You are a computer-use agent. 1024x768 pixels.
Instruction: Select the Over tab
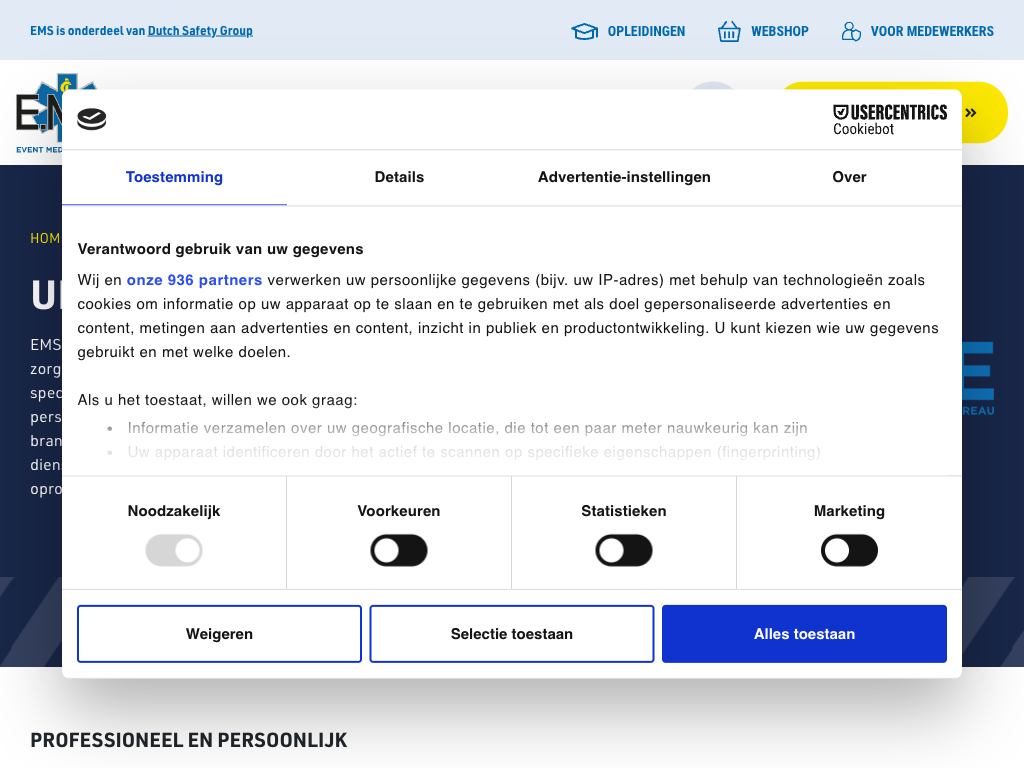pyautogui.click(x=849, y=177)
